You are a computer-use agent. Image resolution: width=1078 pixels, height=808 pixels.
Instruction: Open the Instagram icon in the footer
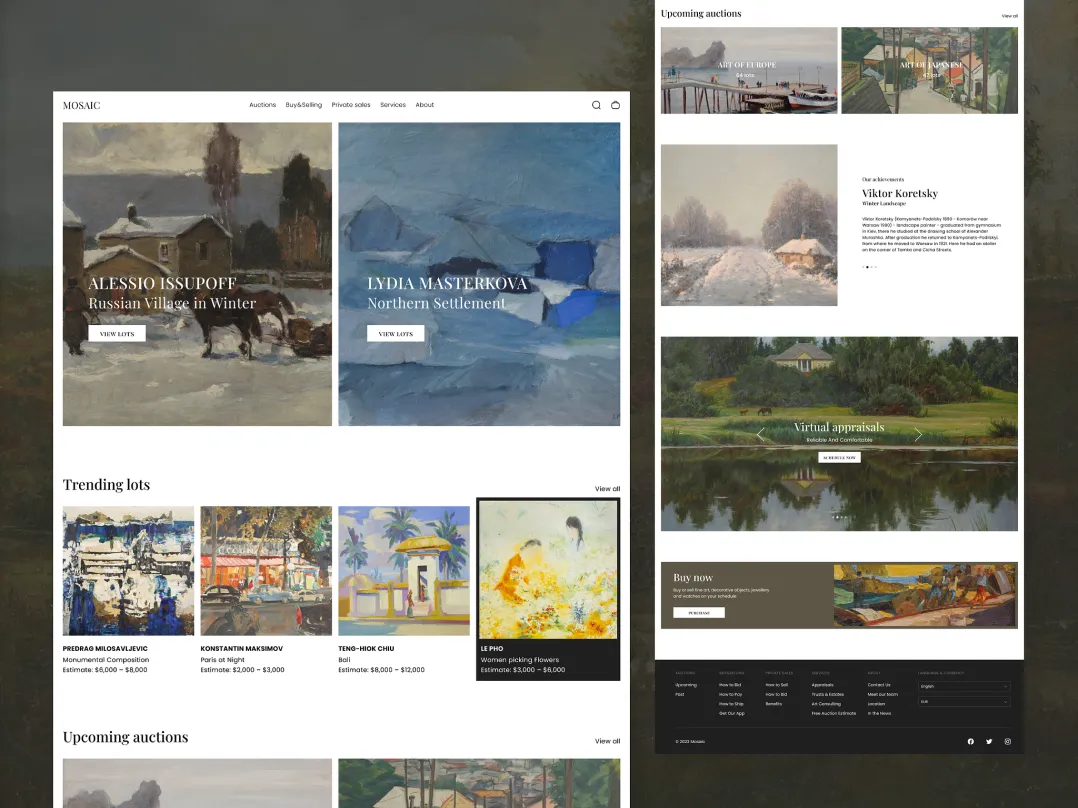click(1008, 741)
